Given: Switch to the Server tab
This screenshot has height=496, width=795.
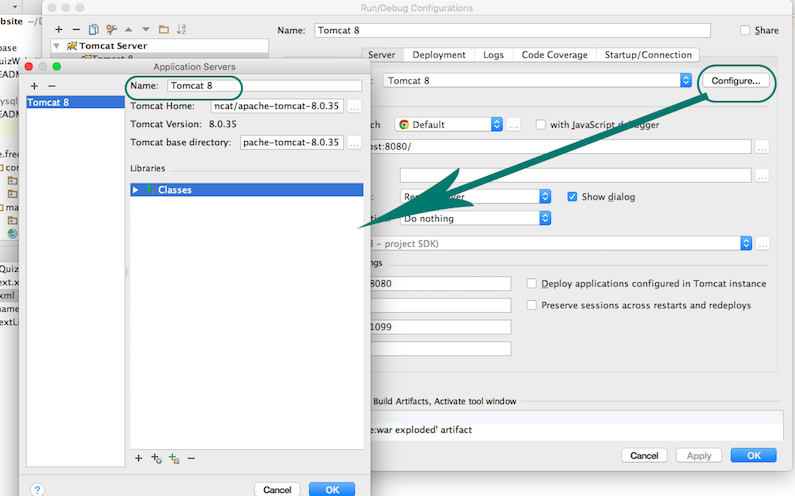Looking at the screenshot, I should pyautogui.click(x=382, y=55).
